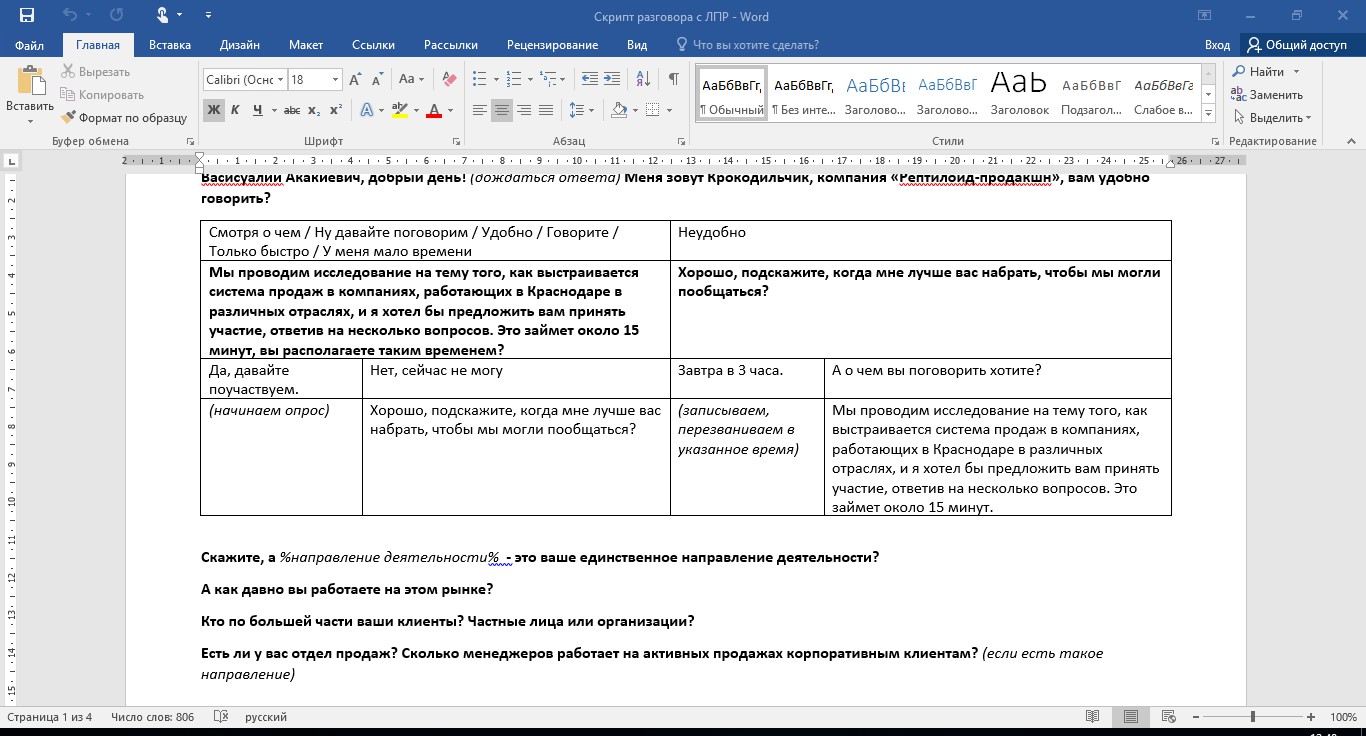The image size is (1366, 736).
Task: Zoom out with the minus button
Action: click(1196, 717)
